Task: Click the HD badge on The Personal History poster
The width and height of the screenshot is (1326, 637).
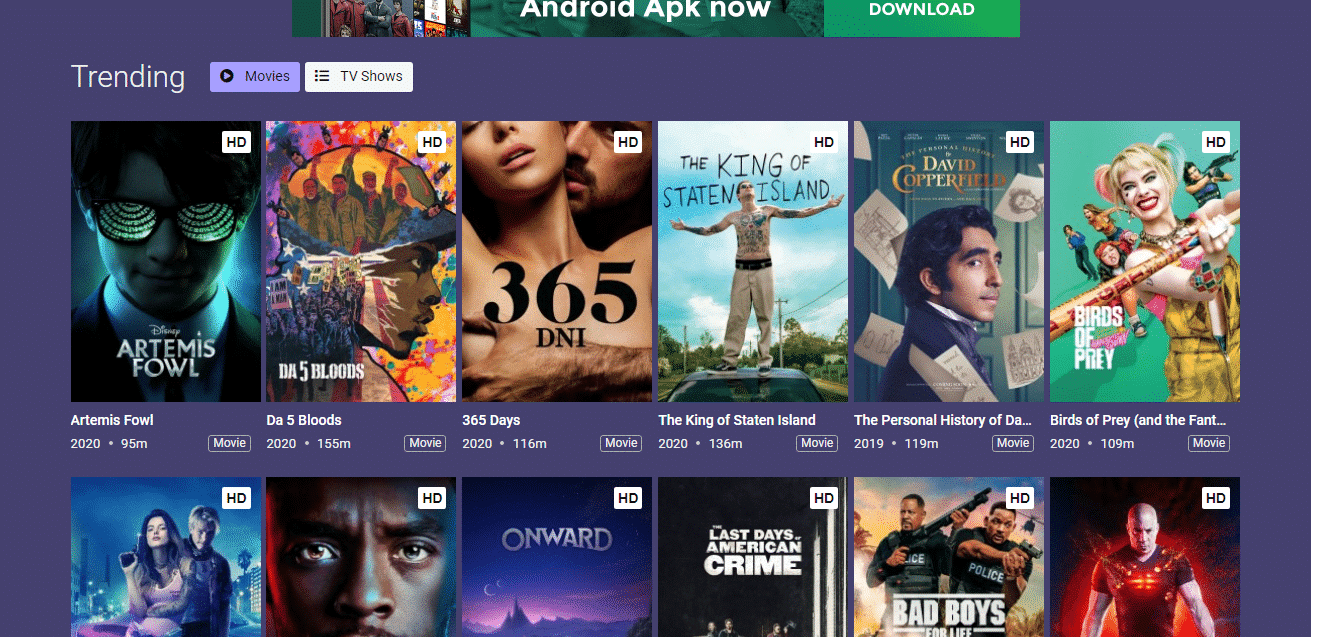Action: (x=1019, y=141)
